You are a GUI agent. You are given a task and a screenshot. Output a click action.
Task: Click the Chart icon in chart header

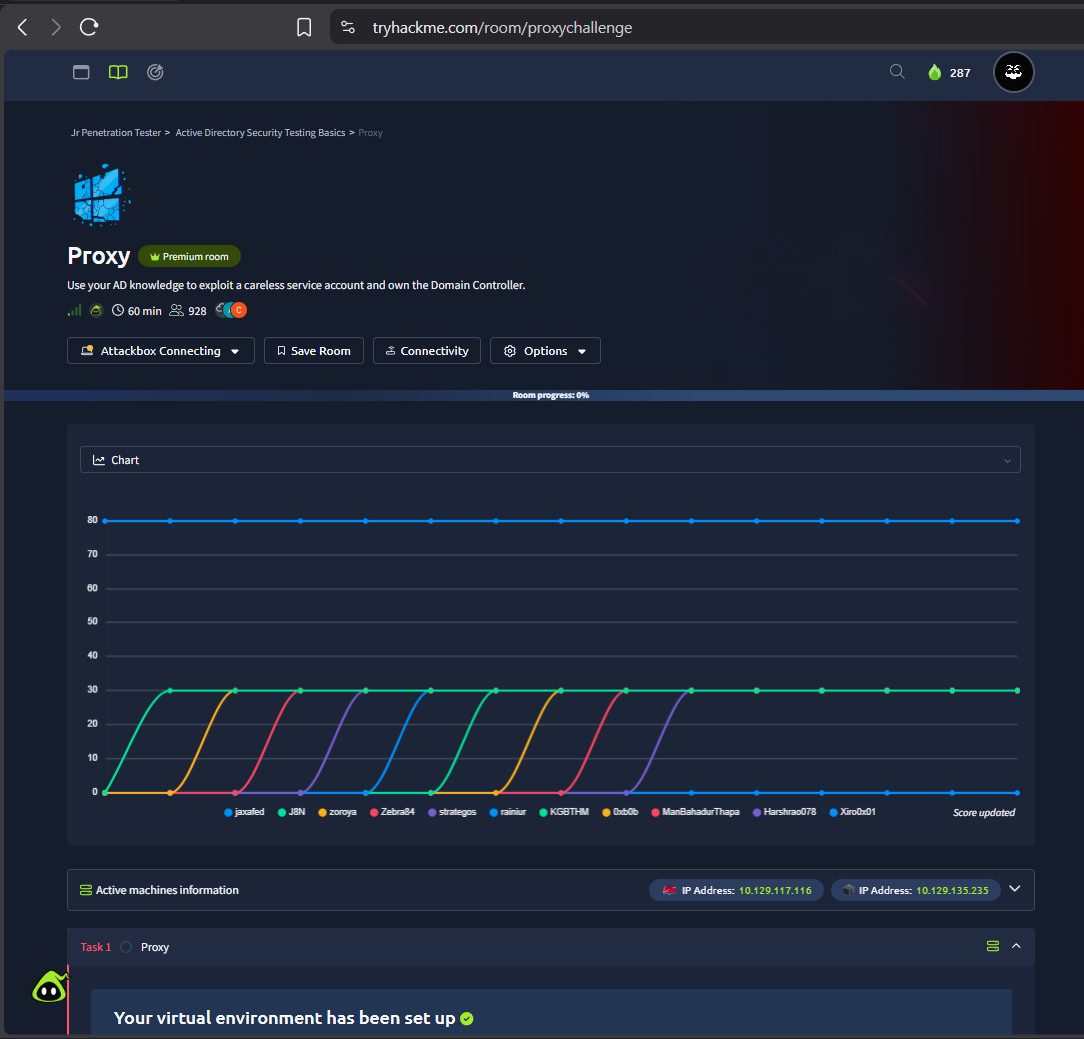[x=99, y=460]
